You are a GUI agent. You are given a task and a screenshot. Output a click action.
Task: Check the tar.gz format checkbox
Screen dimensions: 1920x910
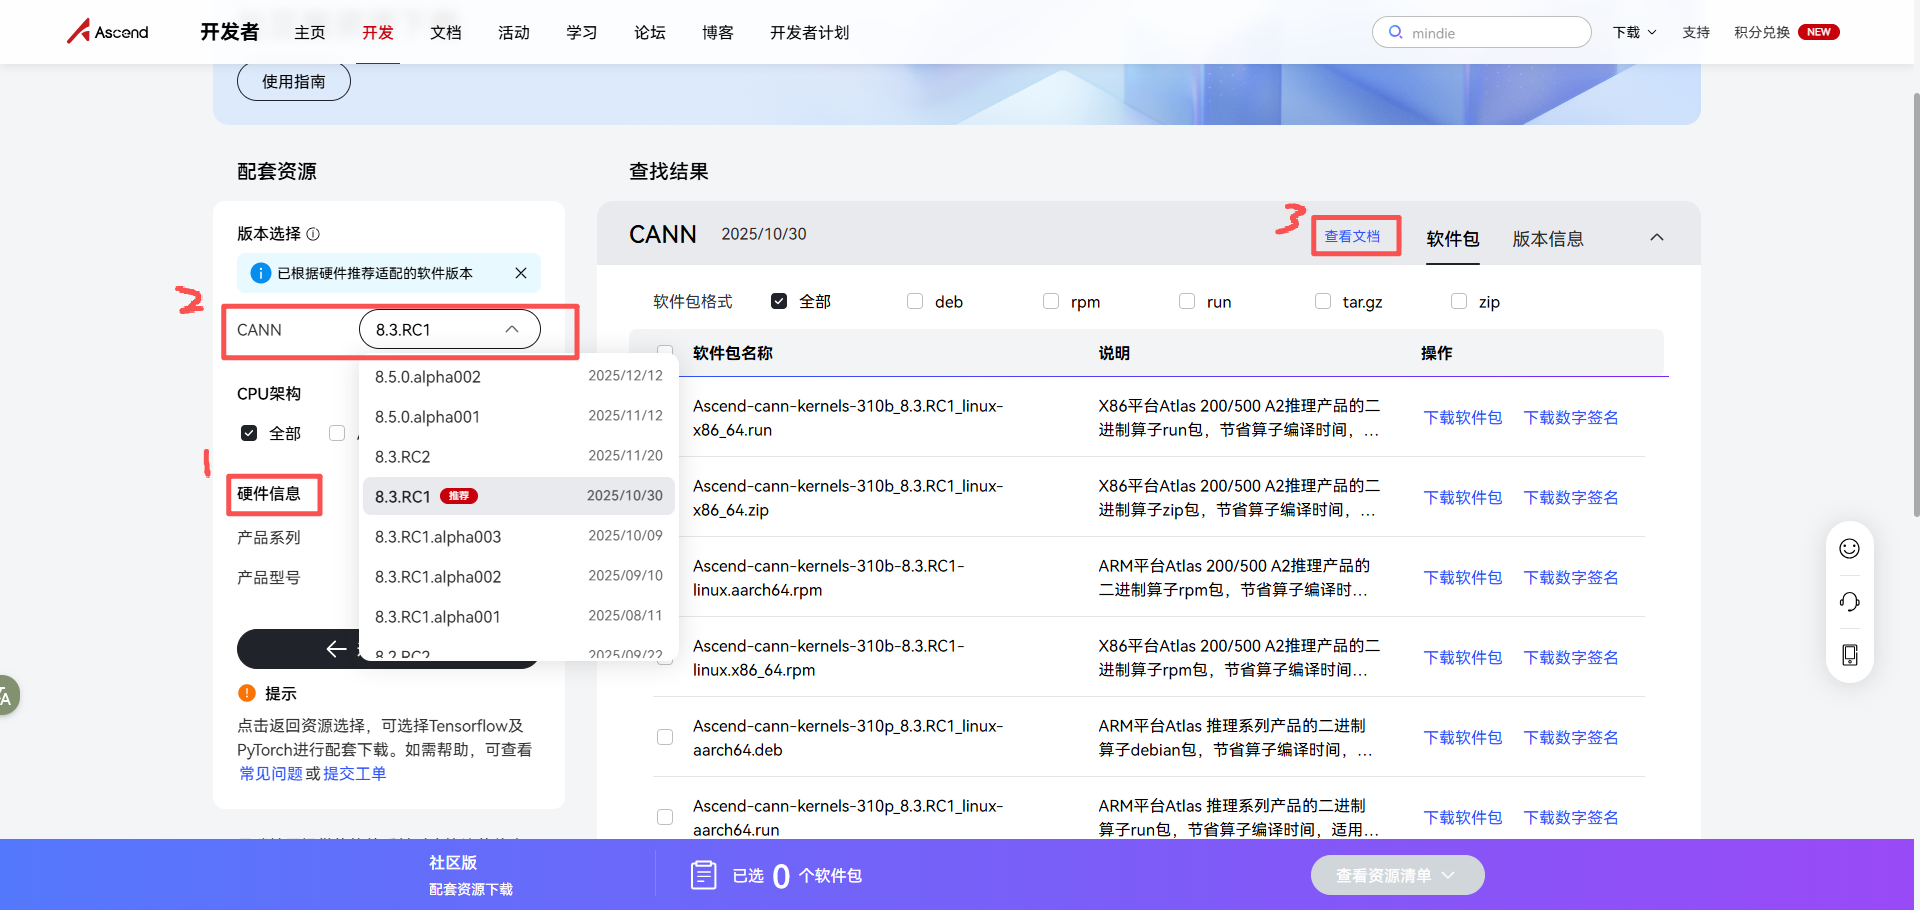pyautogui.click(x=1322, y=300)
